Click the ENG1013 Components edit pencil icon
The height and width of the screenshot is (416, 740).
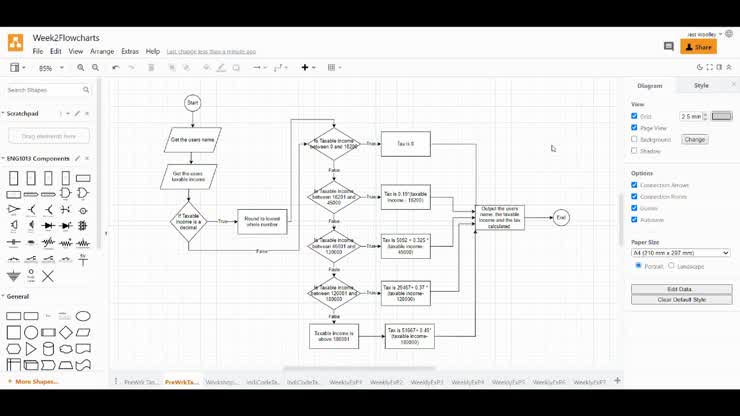click(77, 158)
